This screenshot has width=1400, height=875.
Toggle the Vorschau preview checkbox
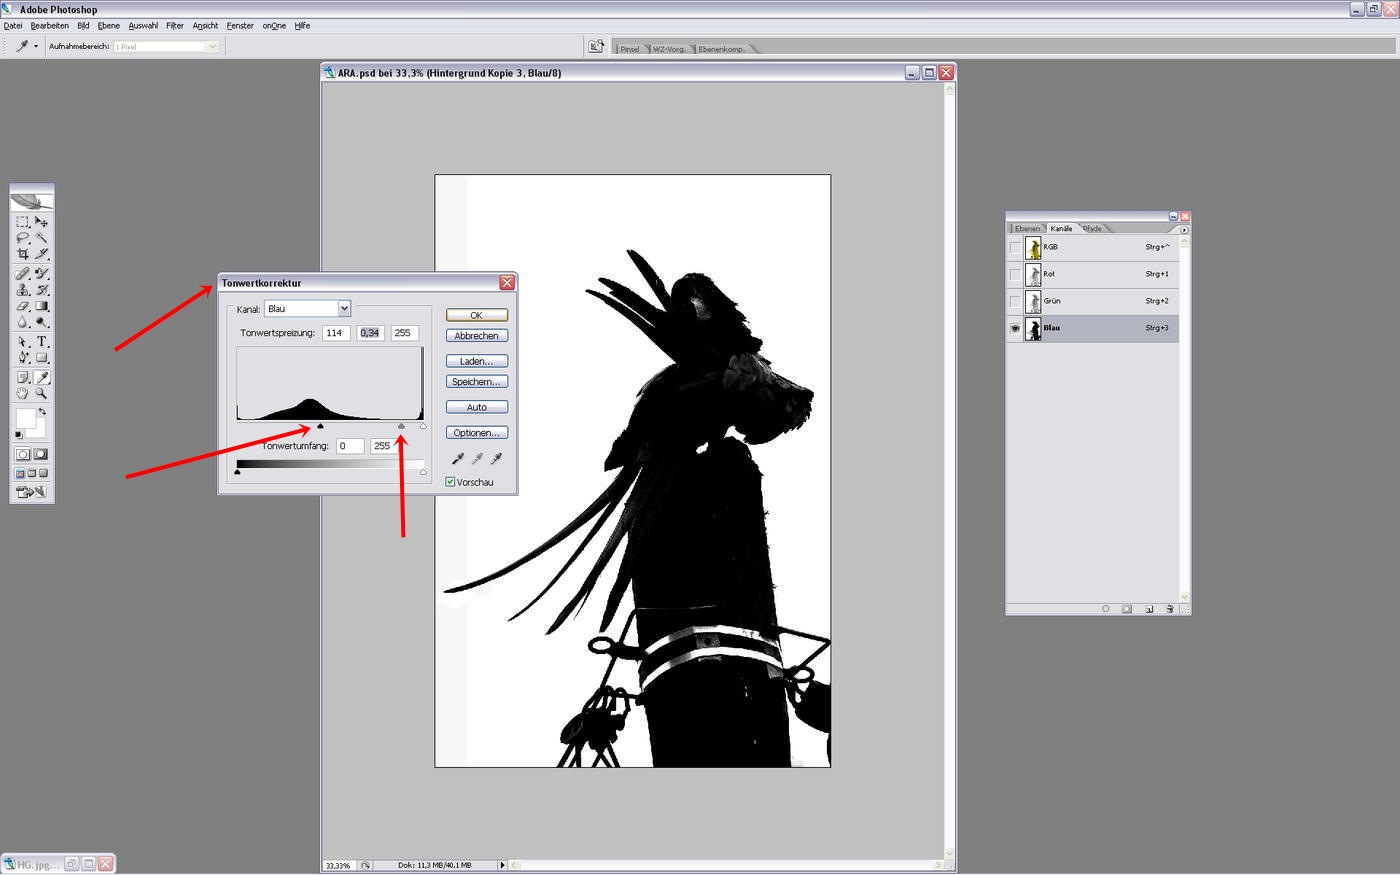(x=451, y=482)
